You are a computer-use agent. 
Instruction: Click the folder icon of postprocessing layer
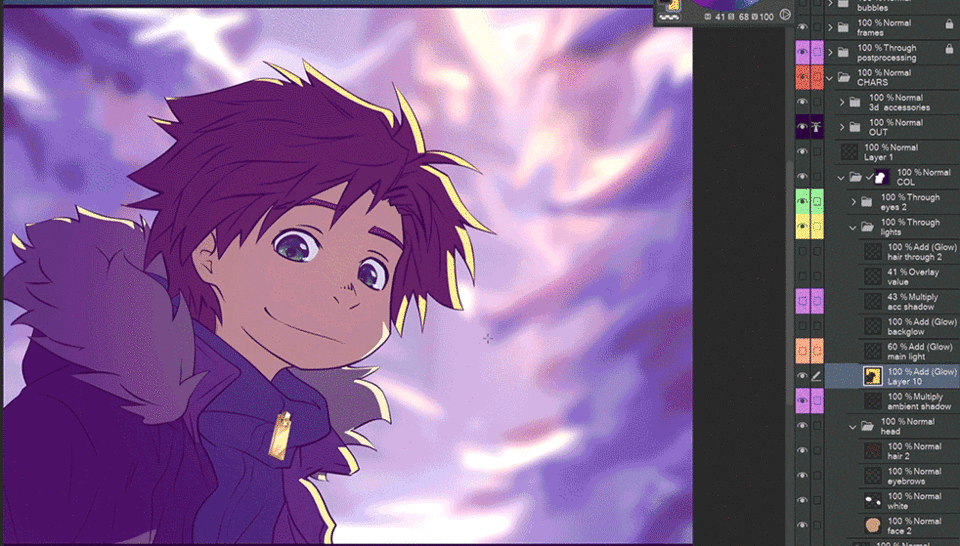coord(843,53)
